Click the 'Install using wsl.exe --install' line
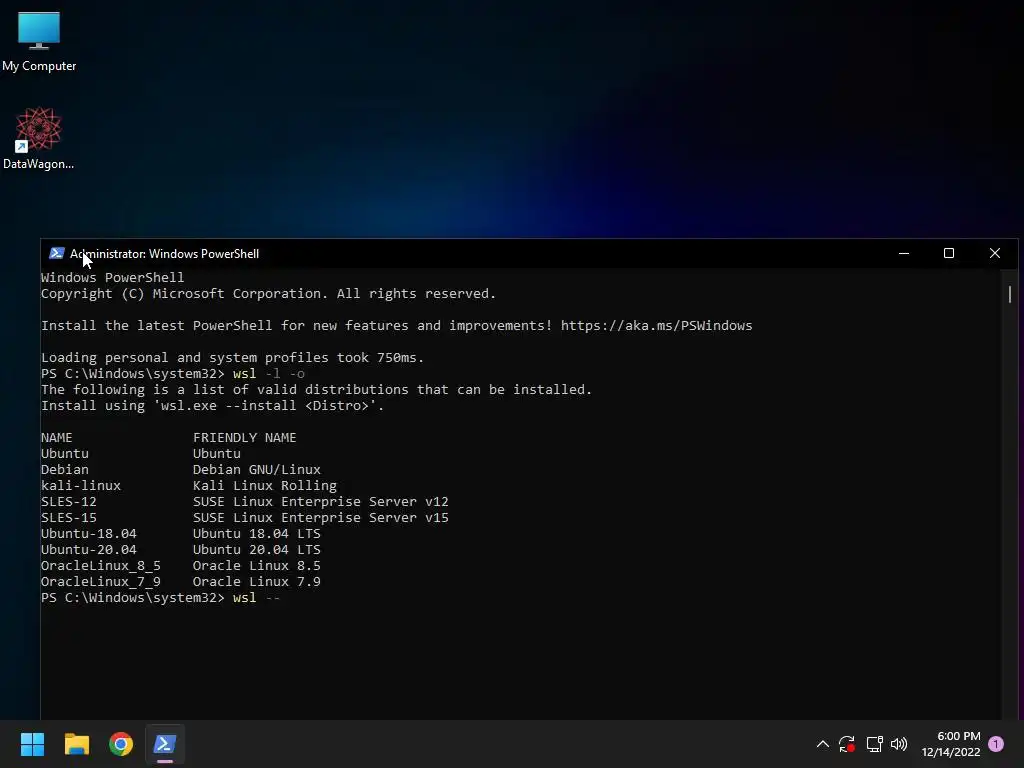1024x768 pixels. pos(212,406)
